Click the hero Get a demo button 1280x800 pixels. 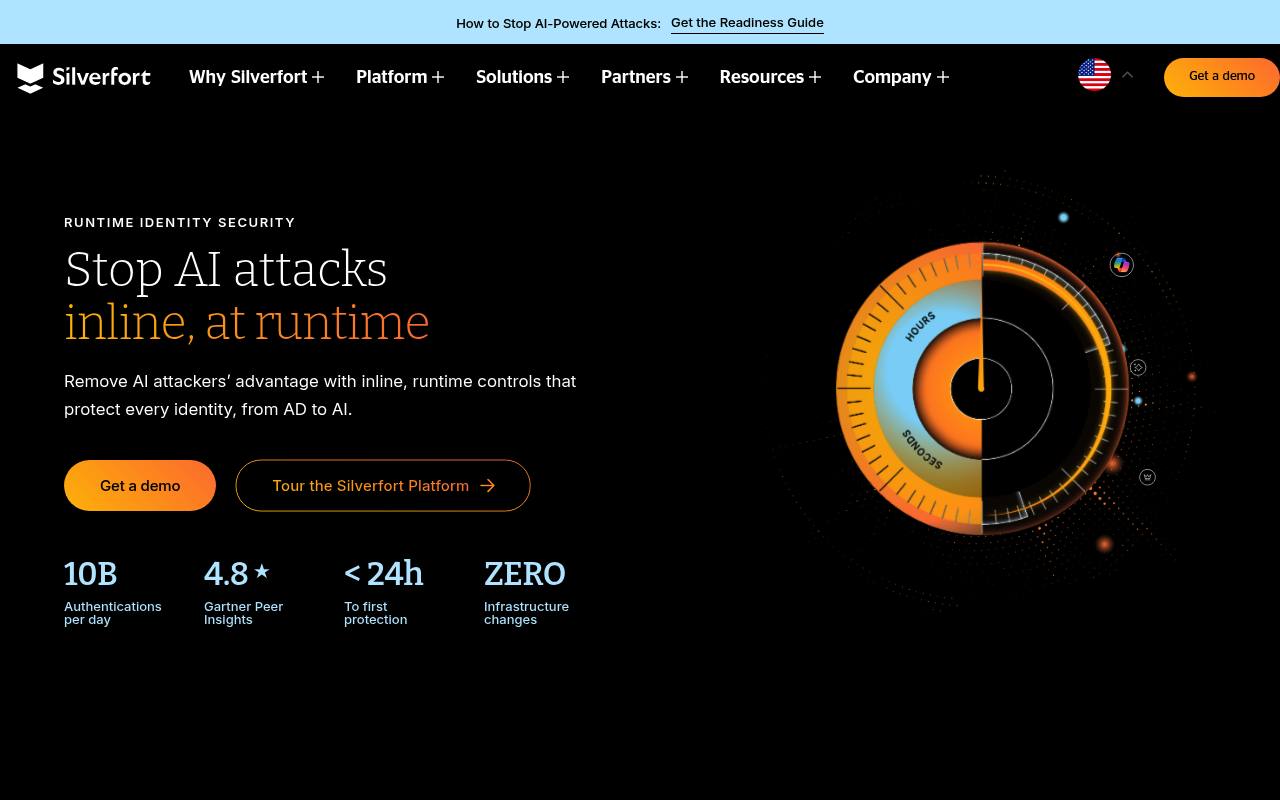click(x=140, y=486)
